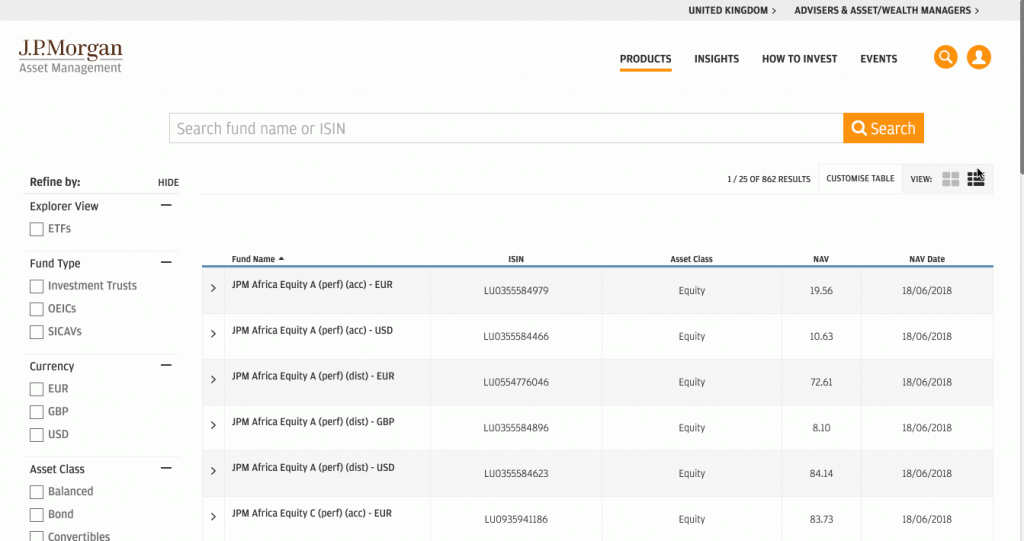Open the How to Invest menu
This screenshot has height=541, width=1024.
(799, 59)
